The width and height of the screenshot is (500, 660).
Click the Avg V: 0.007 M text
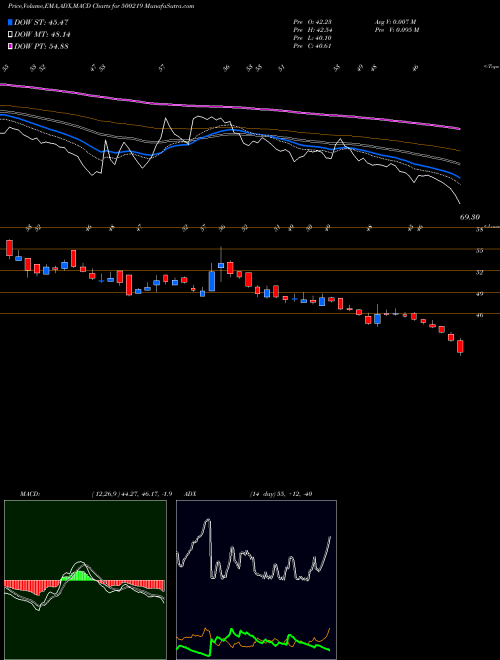pos(396,22)
